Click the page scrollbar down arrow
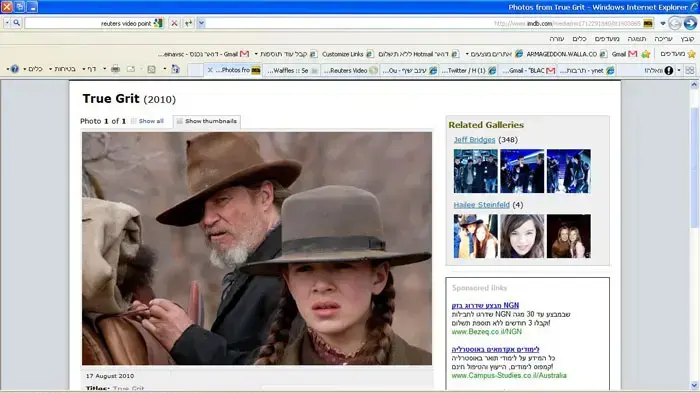The image size is (700, 393). (694, 385)
